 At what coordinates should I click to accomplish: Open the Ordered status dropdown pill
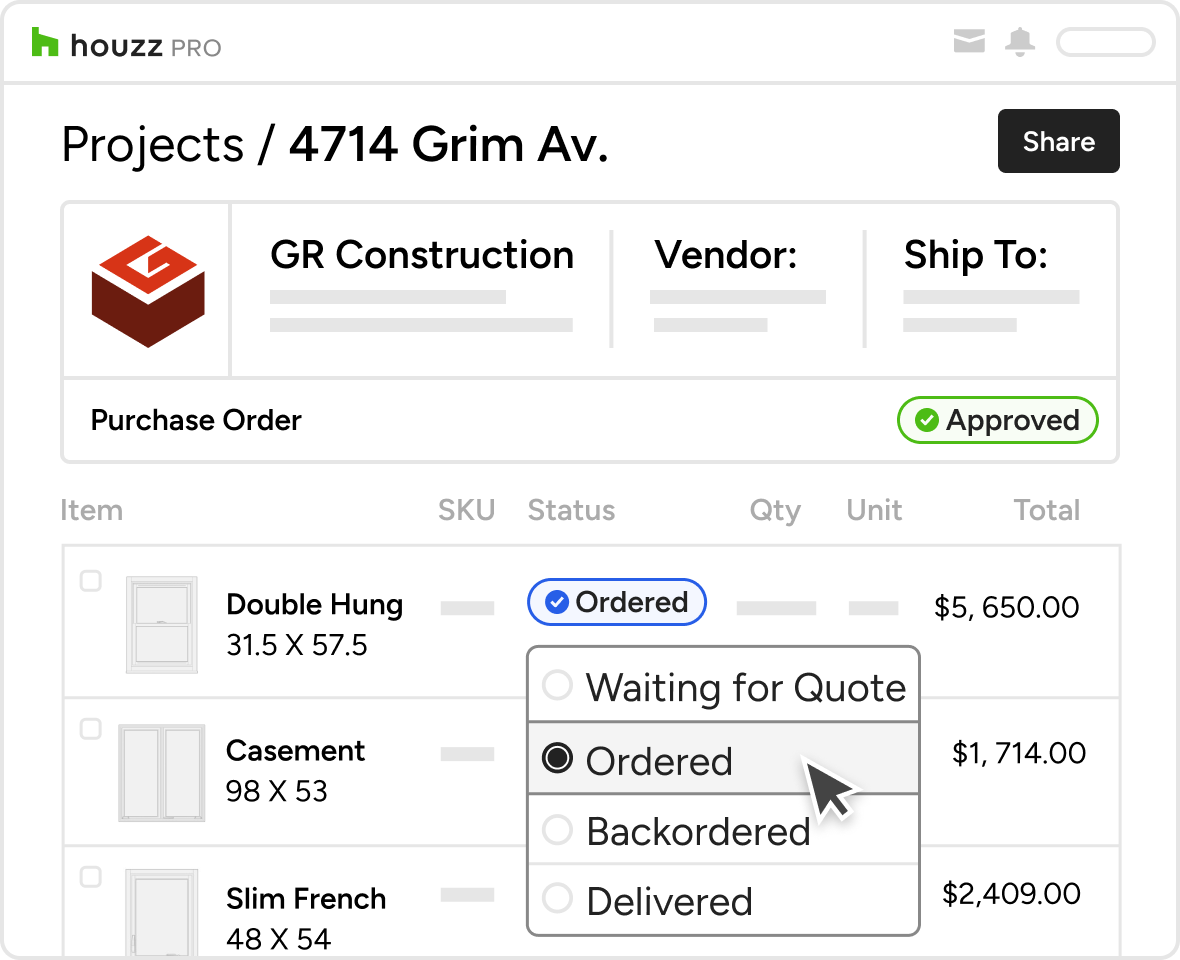(x=617, y=602)
